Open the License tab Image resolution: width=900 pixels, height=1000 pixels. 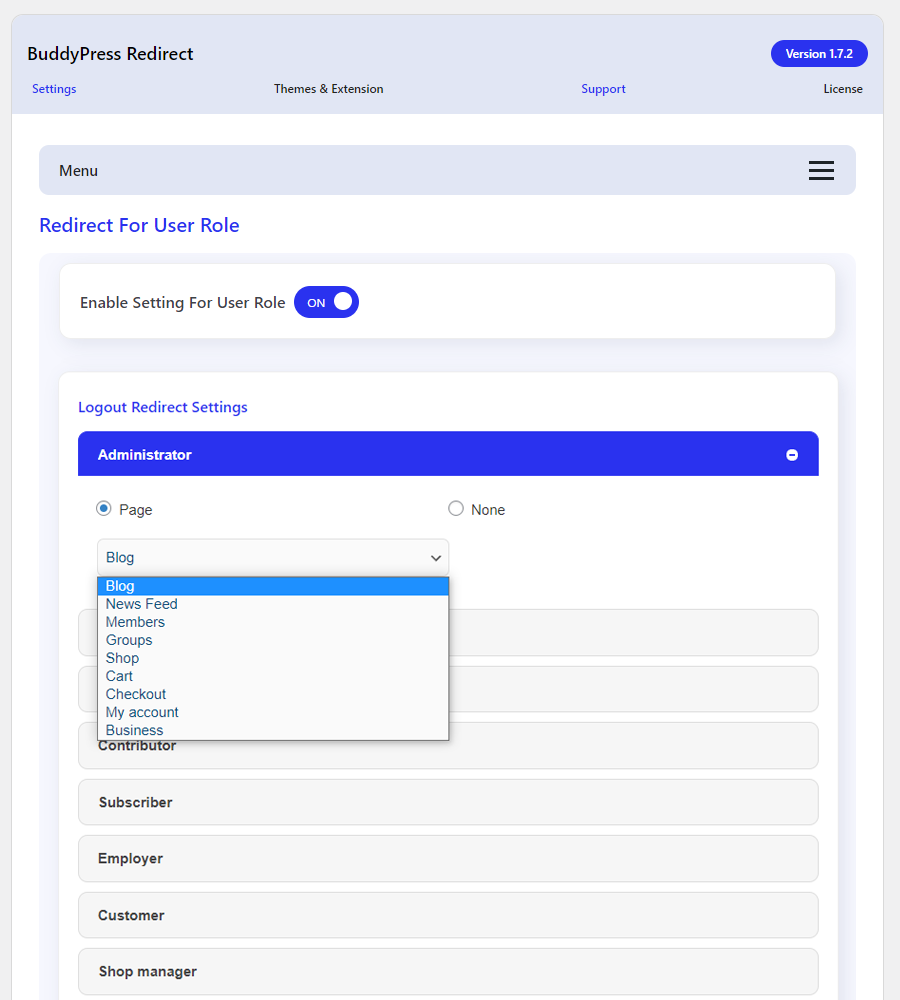(843, 89)
